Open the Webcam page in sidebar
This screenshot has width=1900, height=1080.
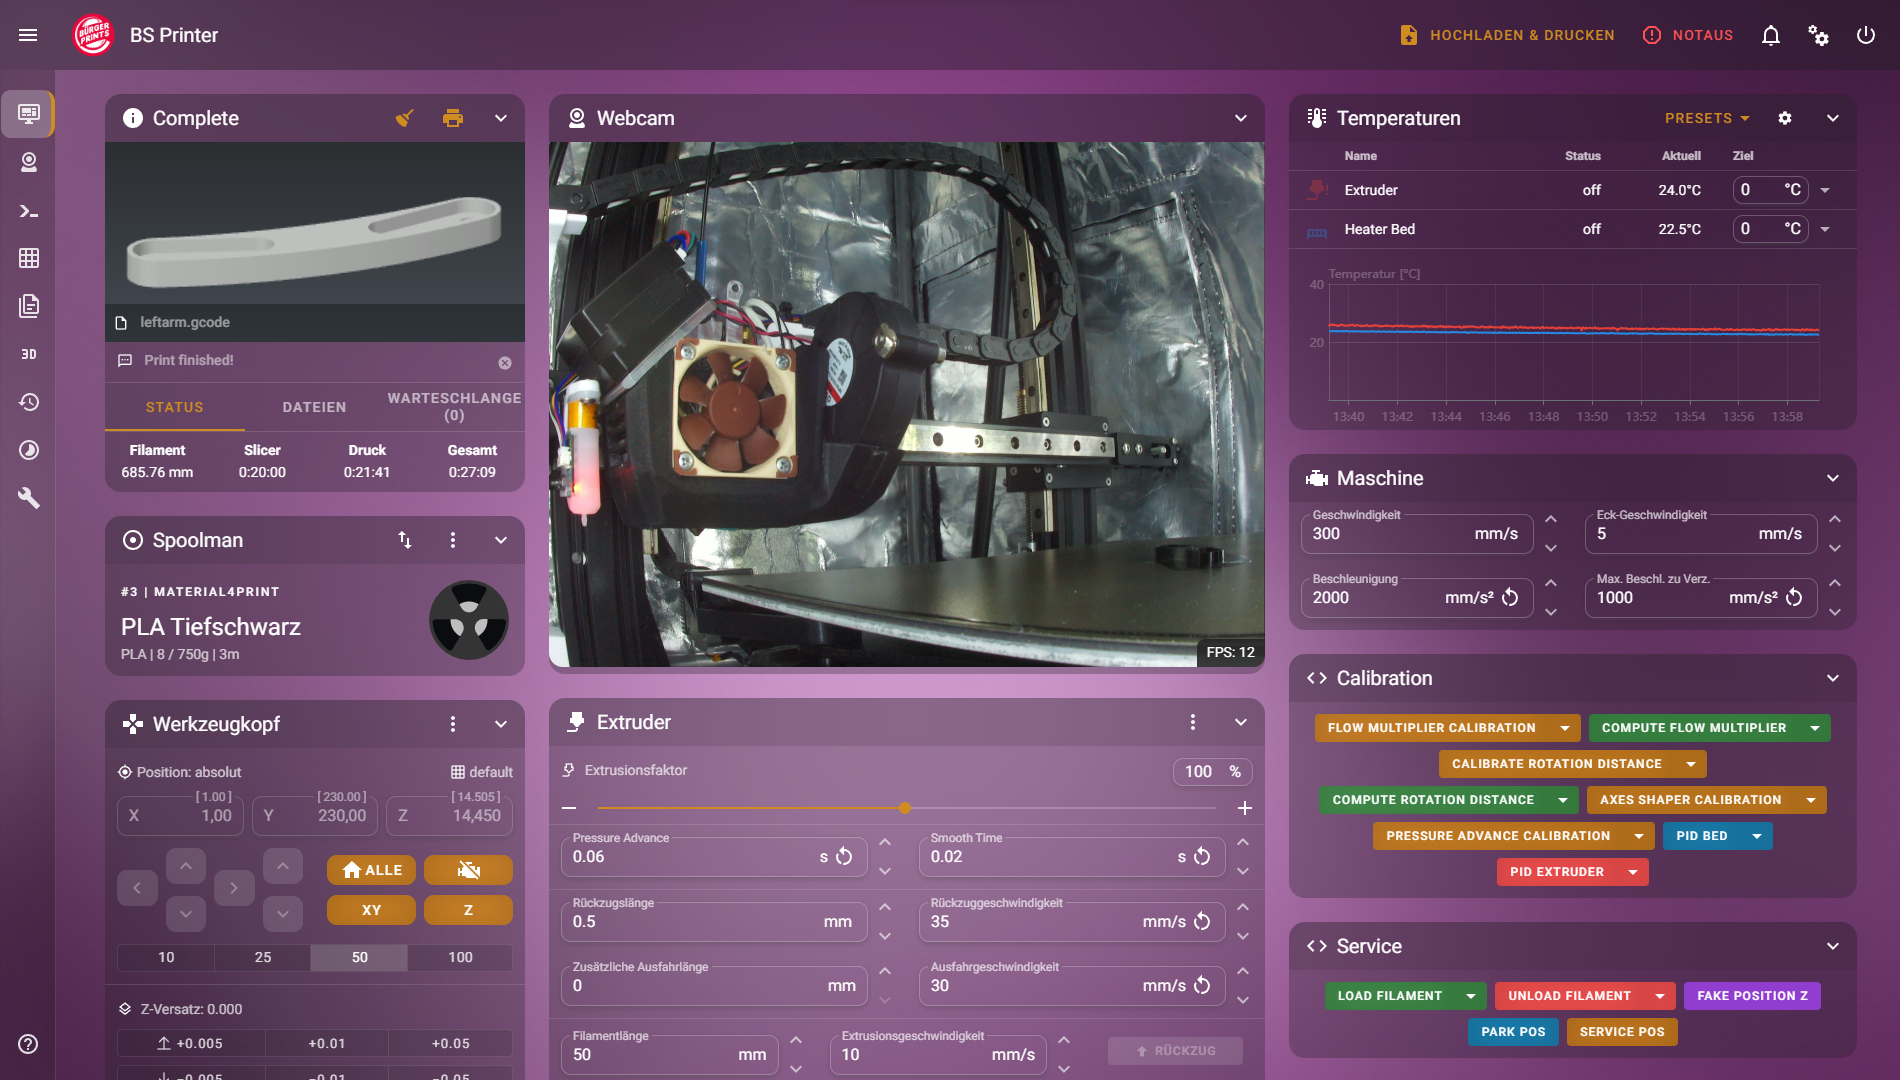pyautogui.click(x=28, y=162)
